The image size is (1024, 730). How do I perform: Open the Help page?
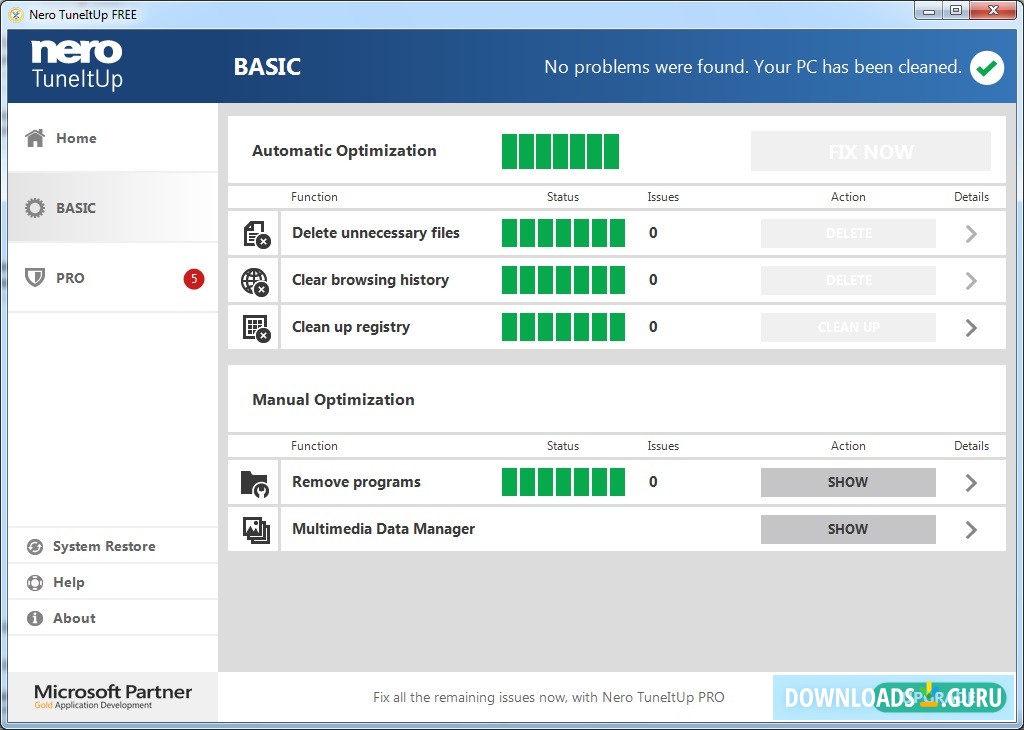113,582
